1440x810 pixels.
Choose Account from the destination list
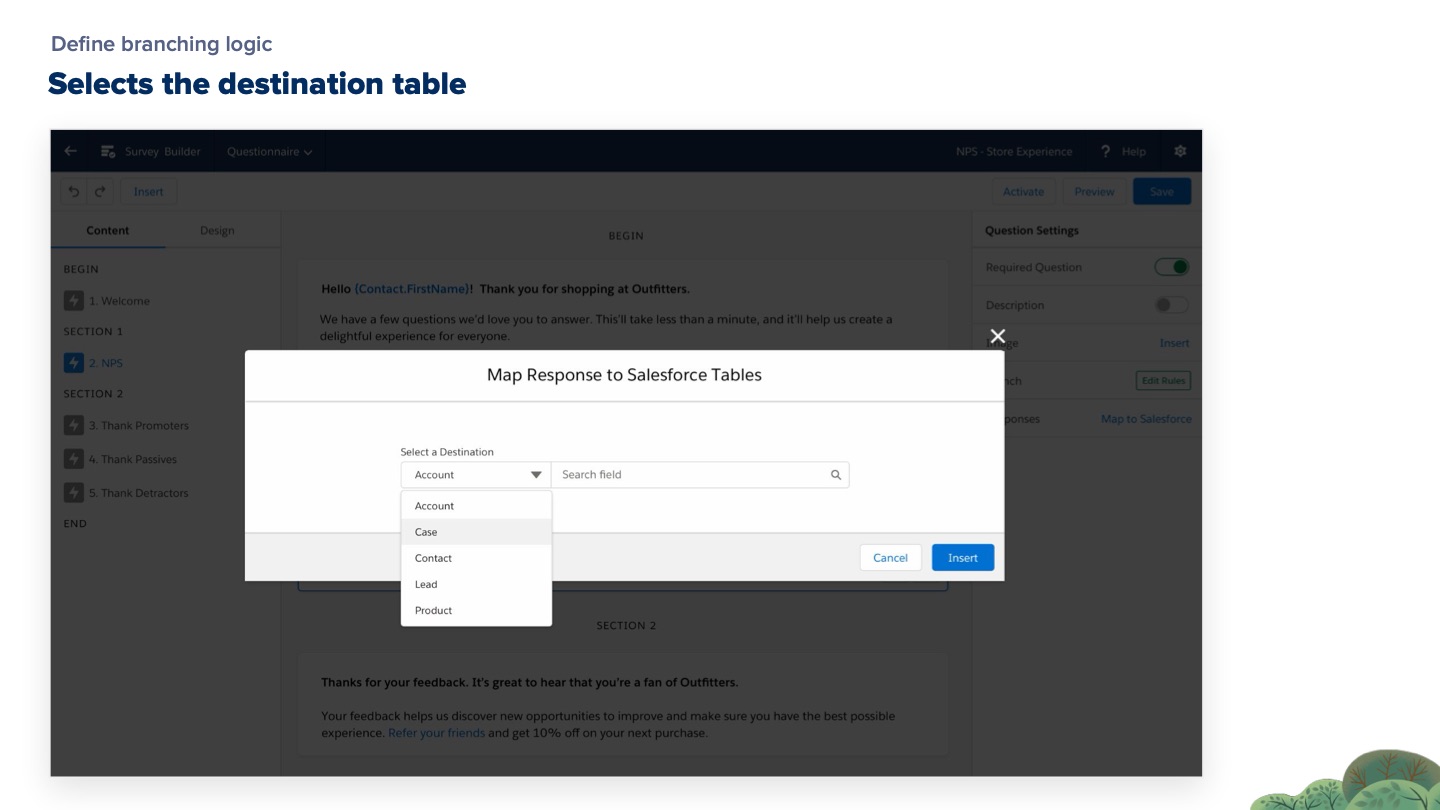(476, 506)
